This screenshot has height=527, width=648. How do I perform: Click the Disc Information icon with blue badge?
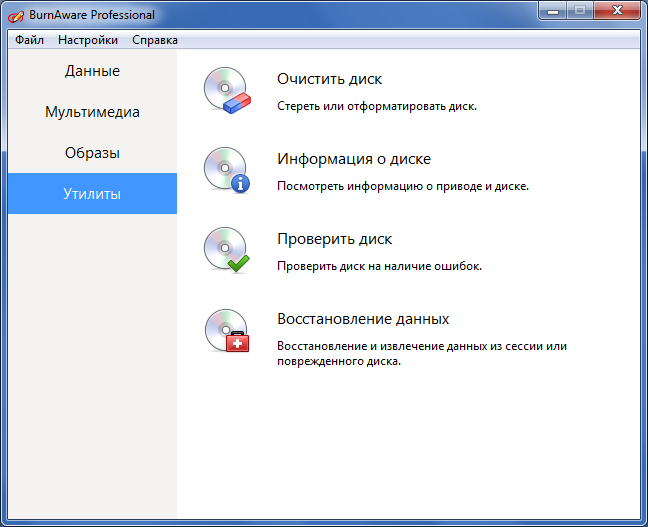click(226, 170)
